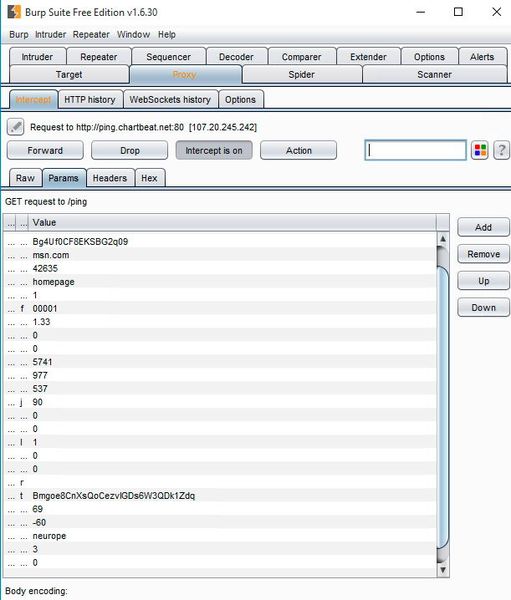Switch to the Comparer tab
Screen dimensions: 511x600
tap(302, 57)
